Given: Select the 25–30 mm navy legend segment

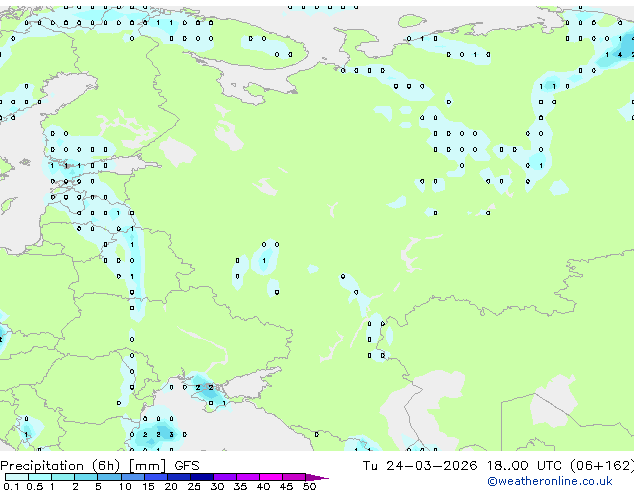Looking at the screenshot, I should pyautogui.click(x=201, y=477).
